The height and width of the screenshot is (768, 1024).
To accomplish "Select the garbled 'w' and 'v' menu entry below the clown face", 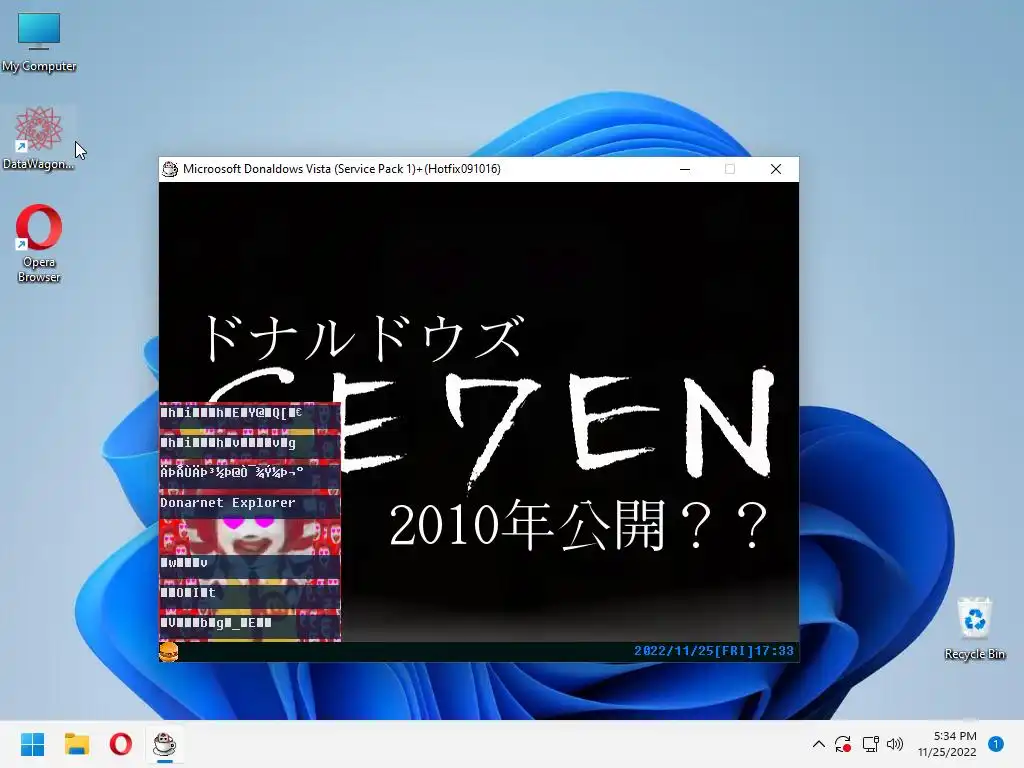I will 249,563.
